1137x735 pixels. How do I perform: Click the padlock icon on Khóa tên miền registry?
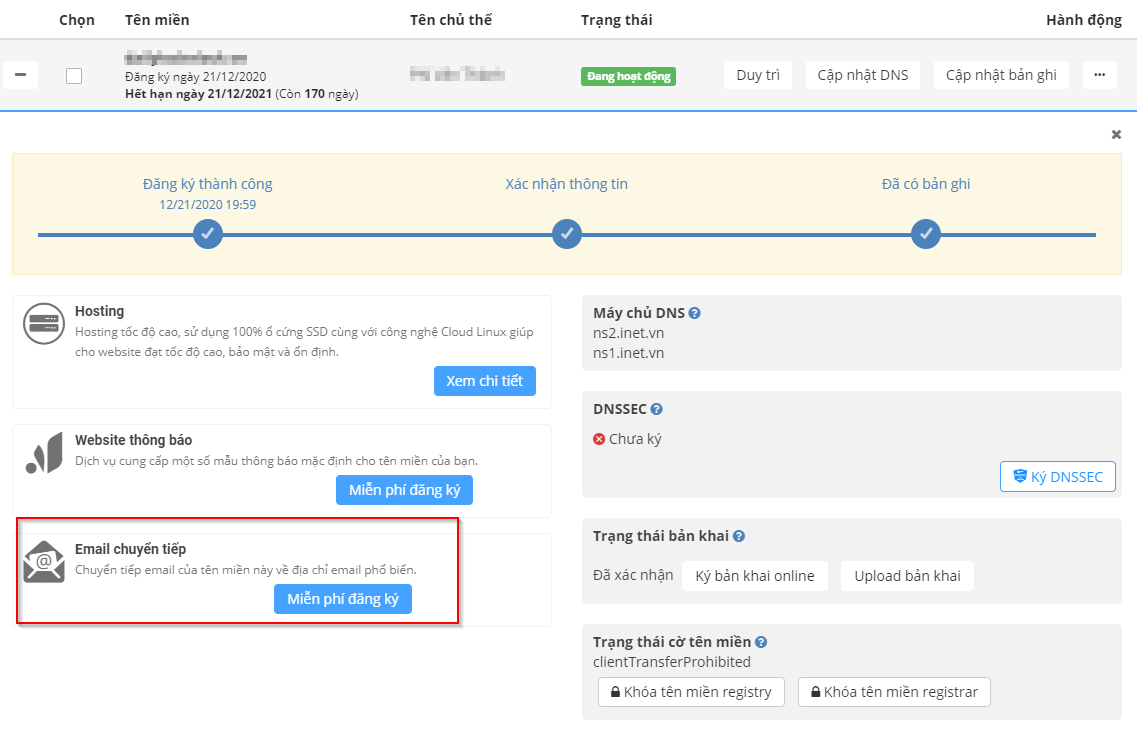coord(614,692)
